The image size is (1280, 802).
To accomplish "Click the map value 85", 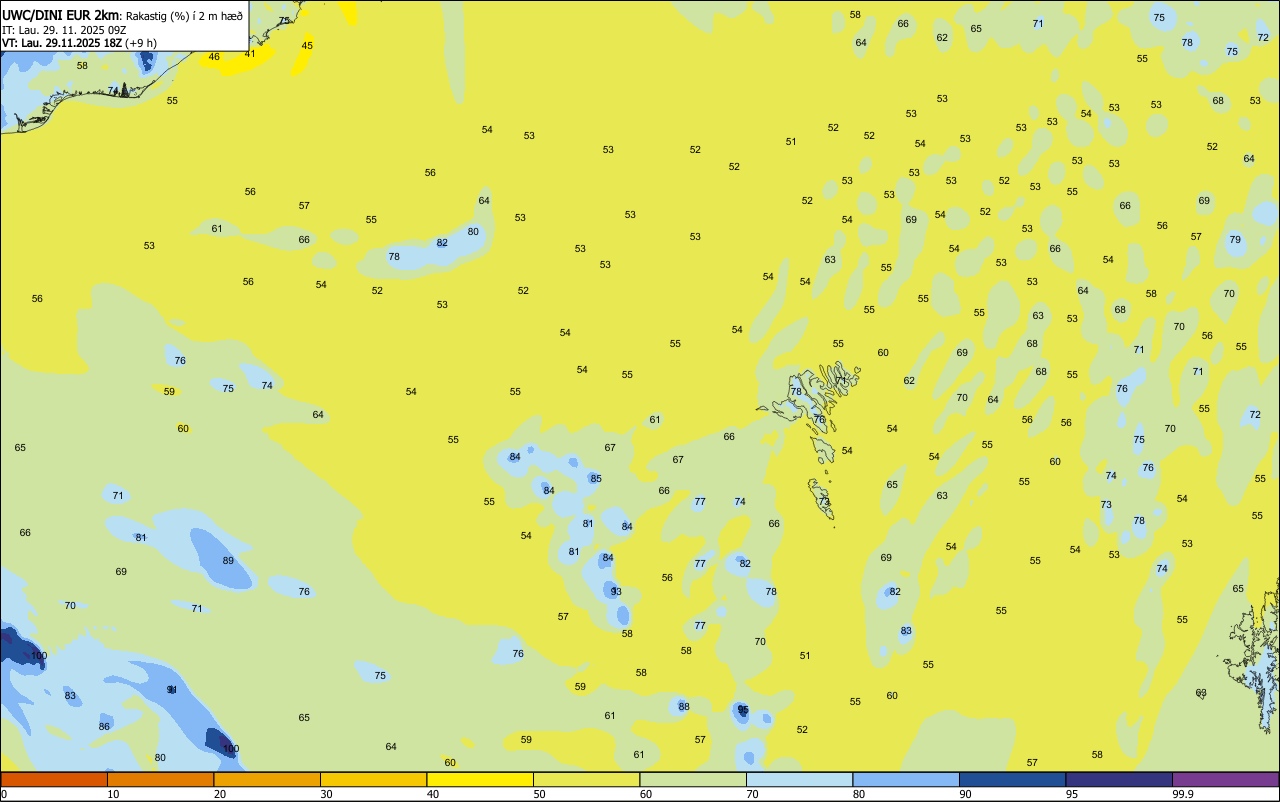I will click(x=596, y=478).
